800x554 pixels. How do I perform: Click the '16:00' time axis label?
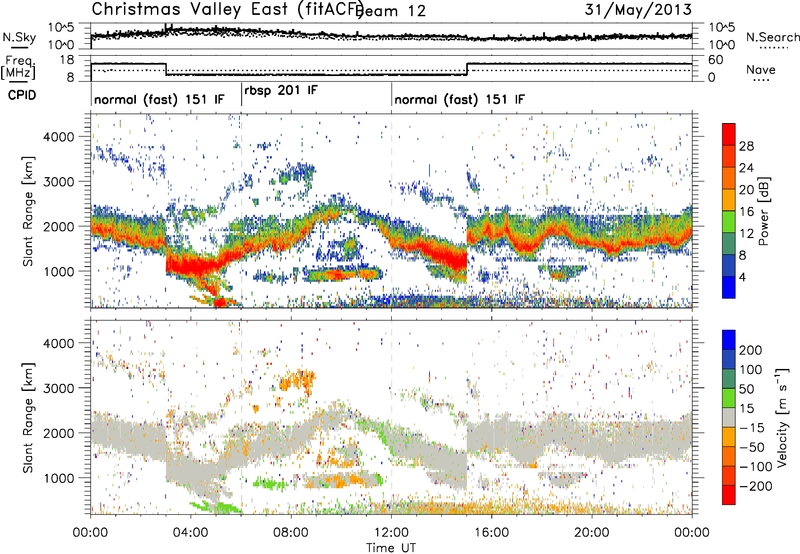[491, 533]
